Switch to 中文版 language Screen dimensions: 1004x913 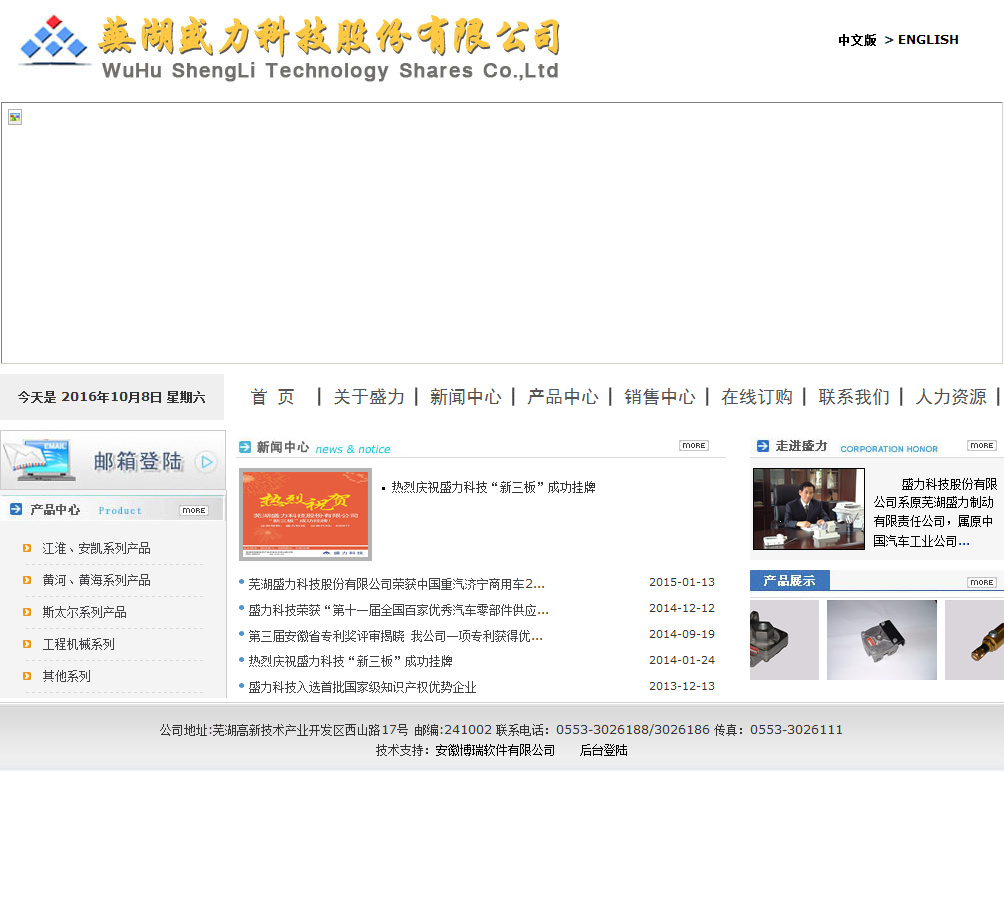click(x=857, y=40)
